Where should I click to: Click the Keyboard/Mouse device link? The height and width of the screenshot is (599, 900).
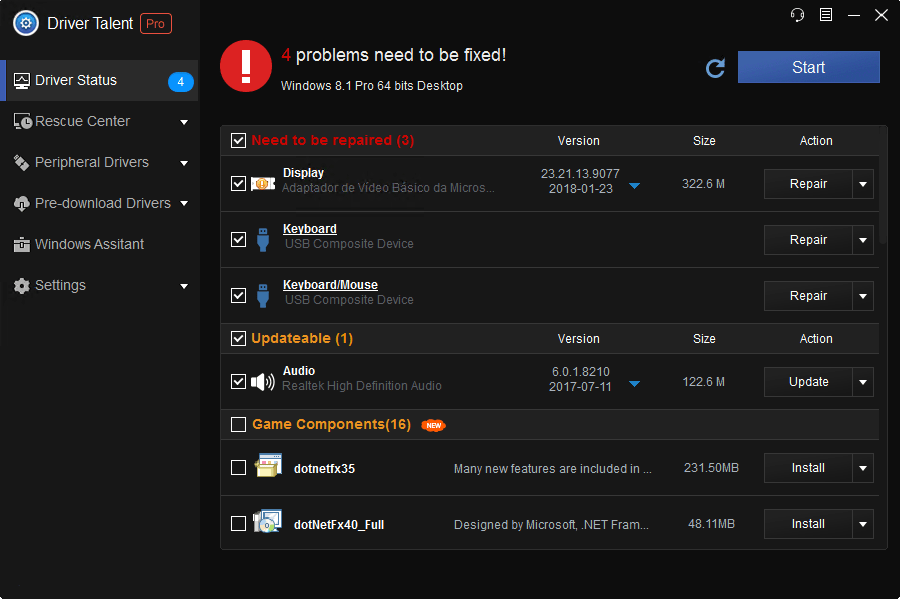click(x=330, y=285)
